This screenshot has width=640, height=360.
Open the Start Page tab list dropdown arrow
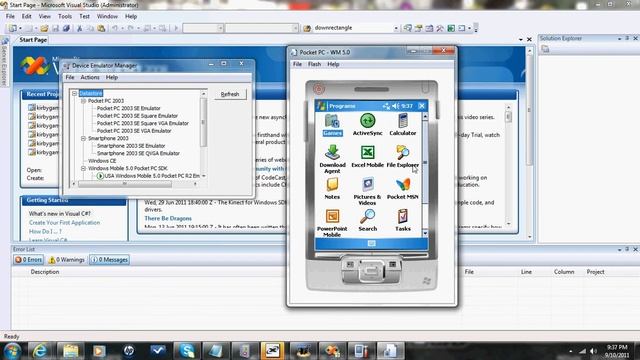click(x=521, y=40)
